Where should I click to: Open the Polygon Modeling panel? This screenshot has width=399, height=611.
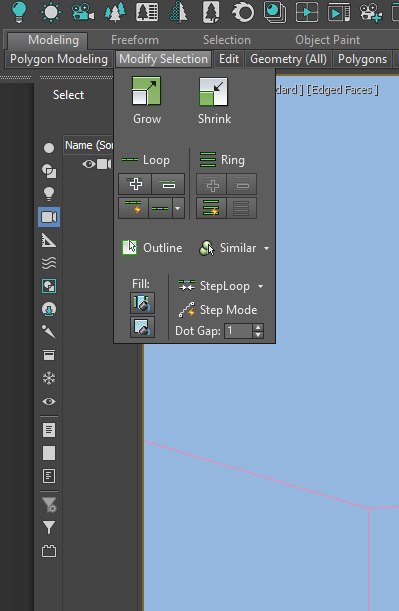coord(59,59)
